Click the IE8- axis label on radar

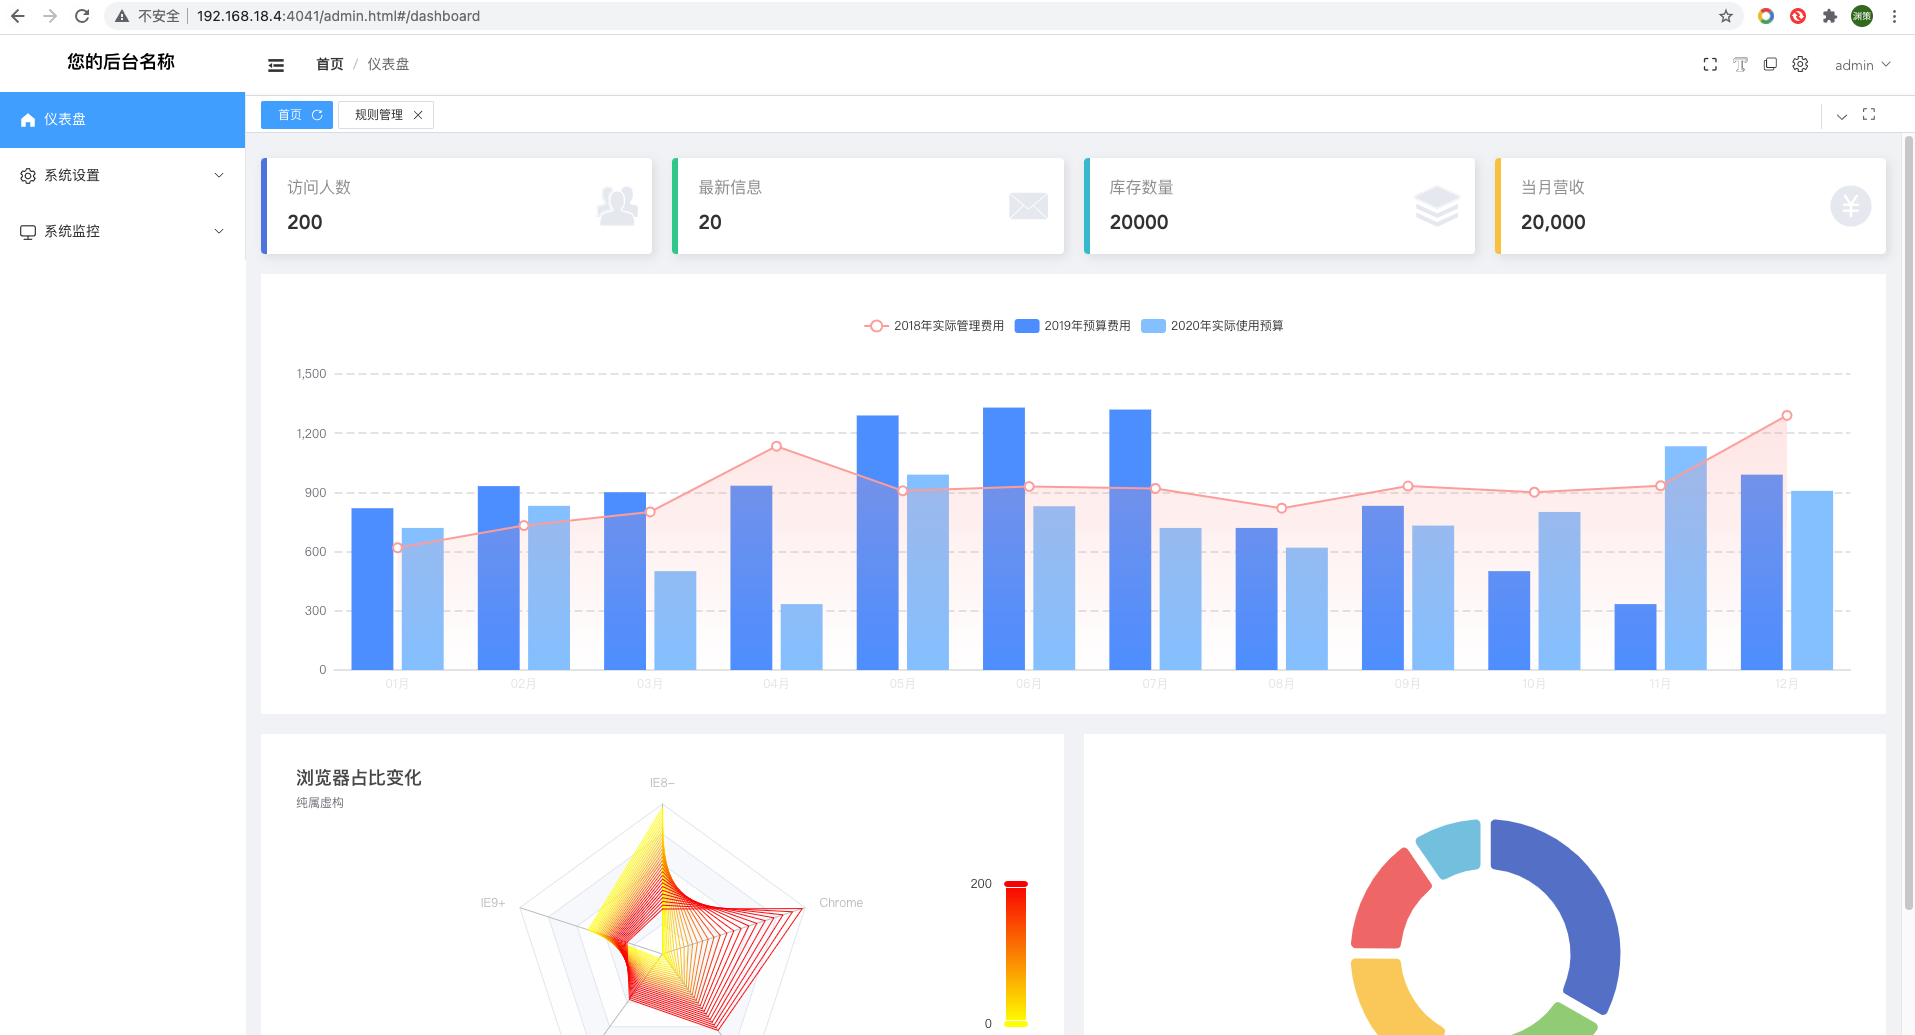[x=662, y=783]
